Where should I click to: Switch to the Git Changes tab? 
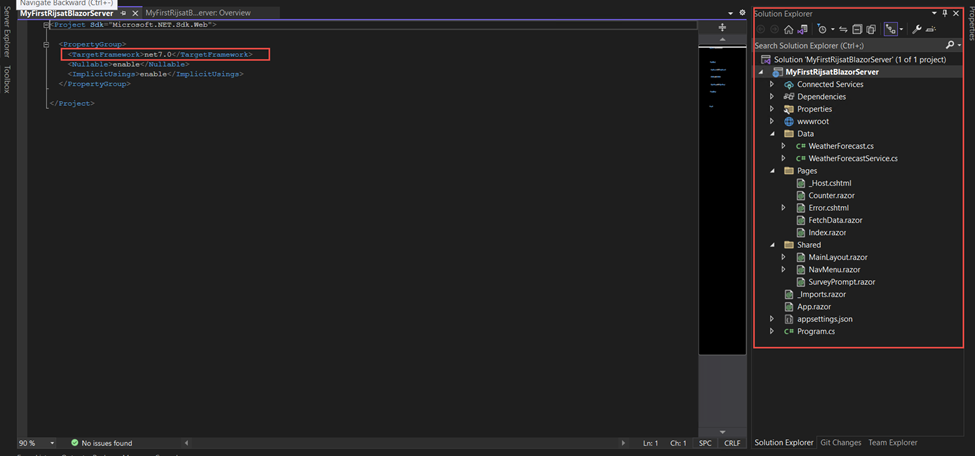pos(840,442)
